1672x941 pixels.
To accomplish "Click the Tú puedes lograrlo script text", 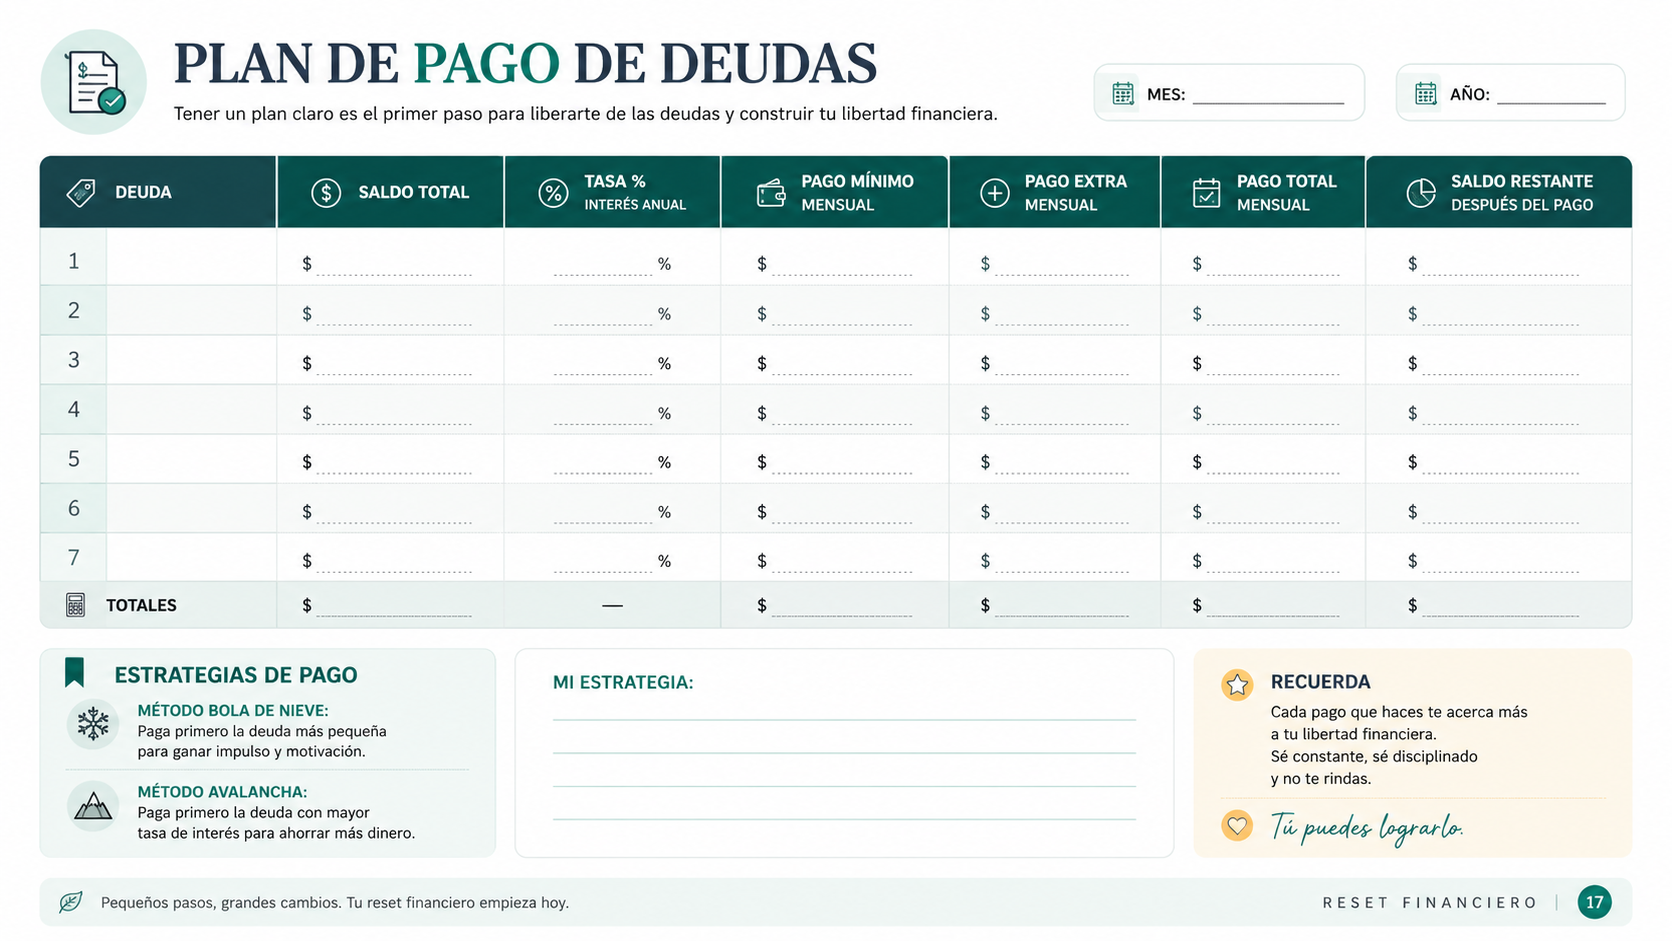I will coord(1367,828).
